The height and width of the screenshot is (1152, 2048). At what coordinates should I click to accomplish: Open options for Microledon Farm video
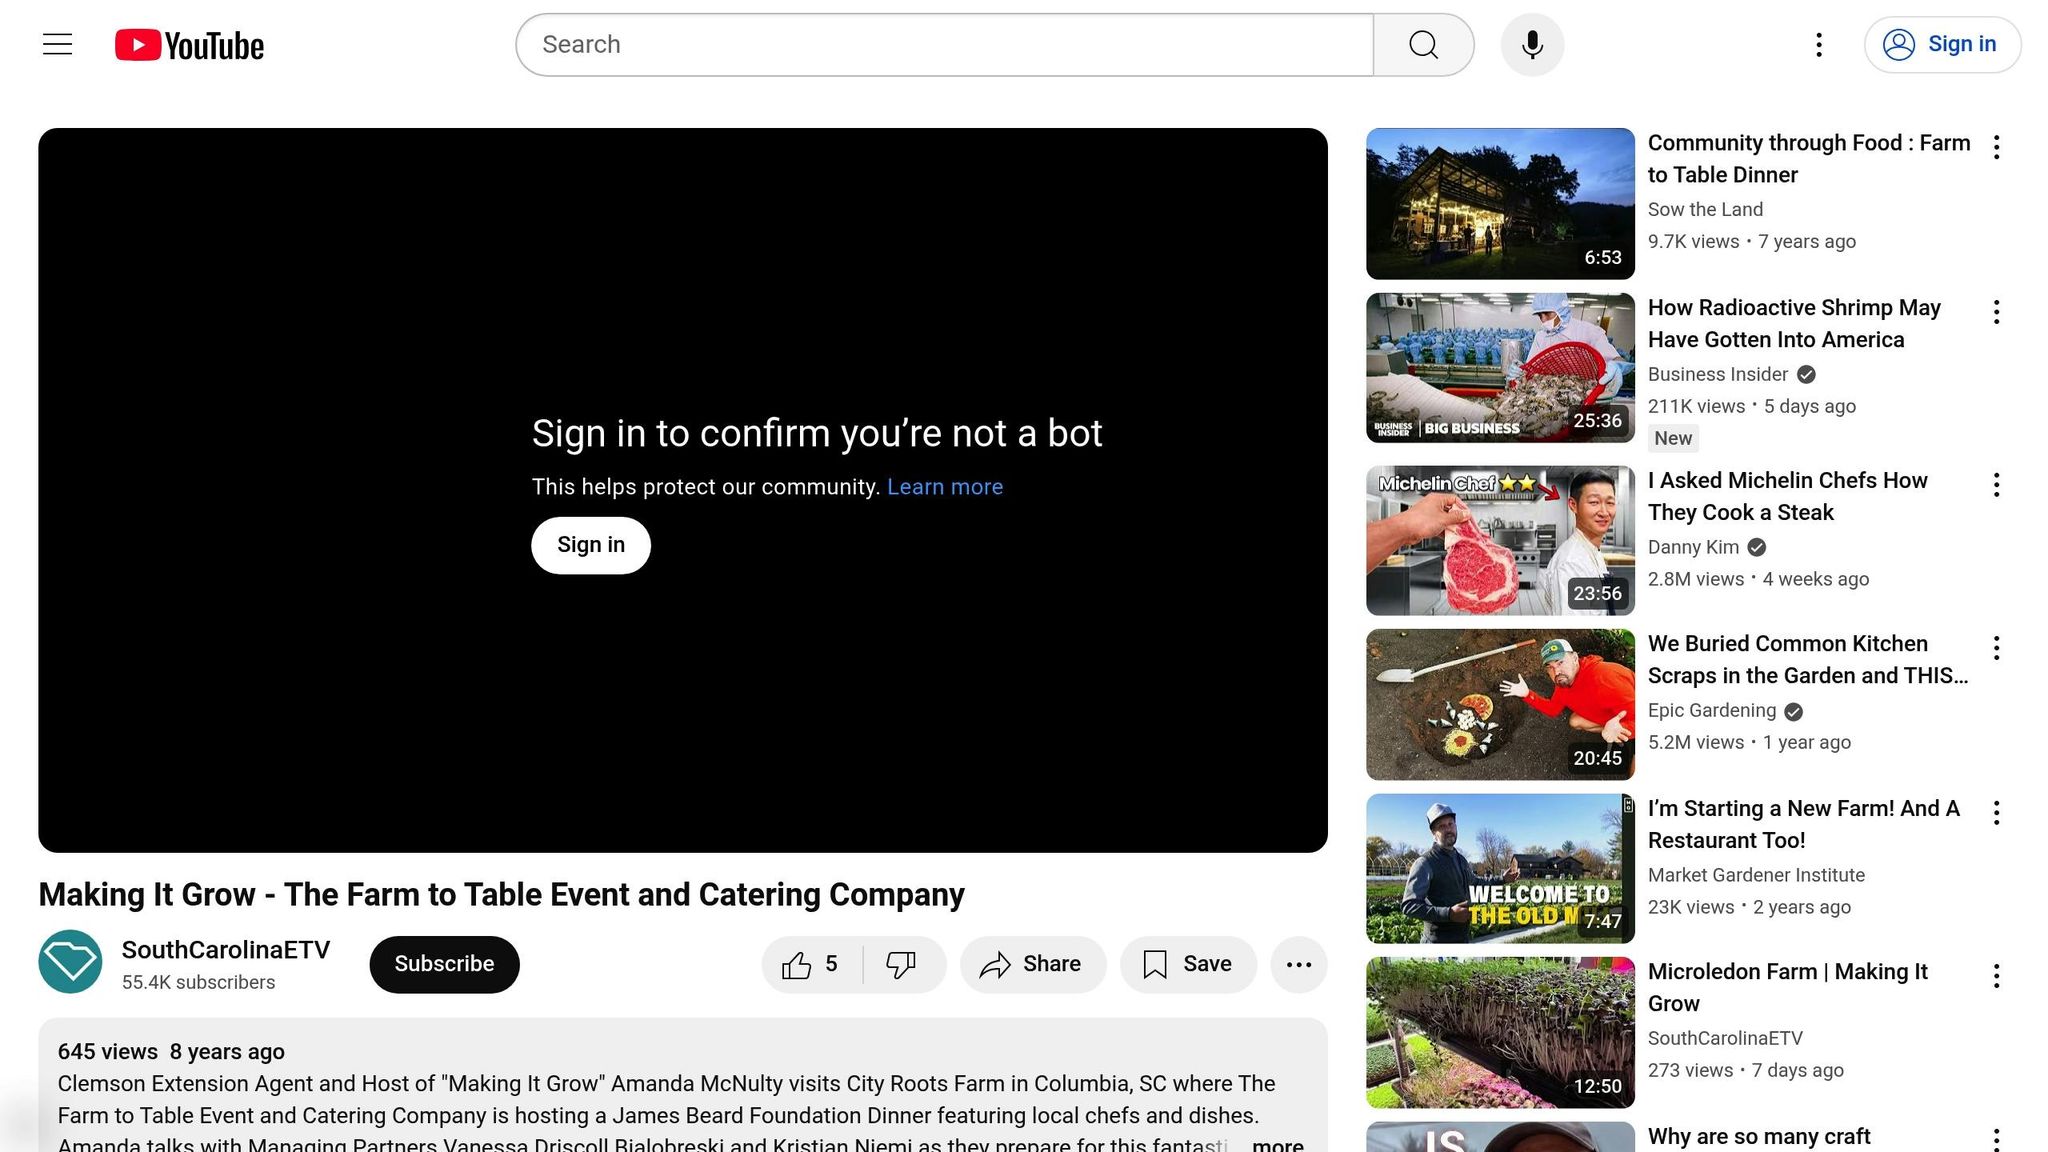[1996, 976]
